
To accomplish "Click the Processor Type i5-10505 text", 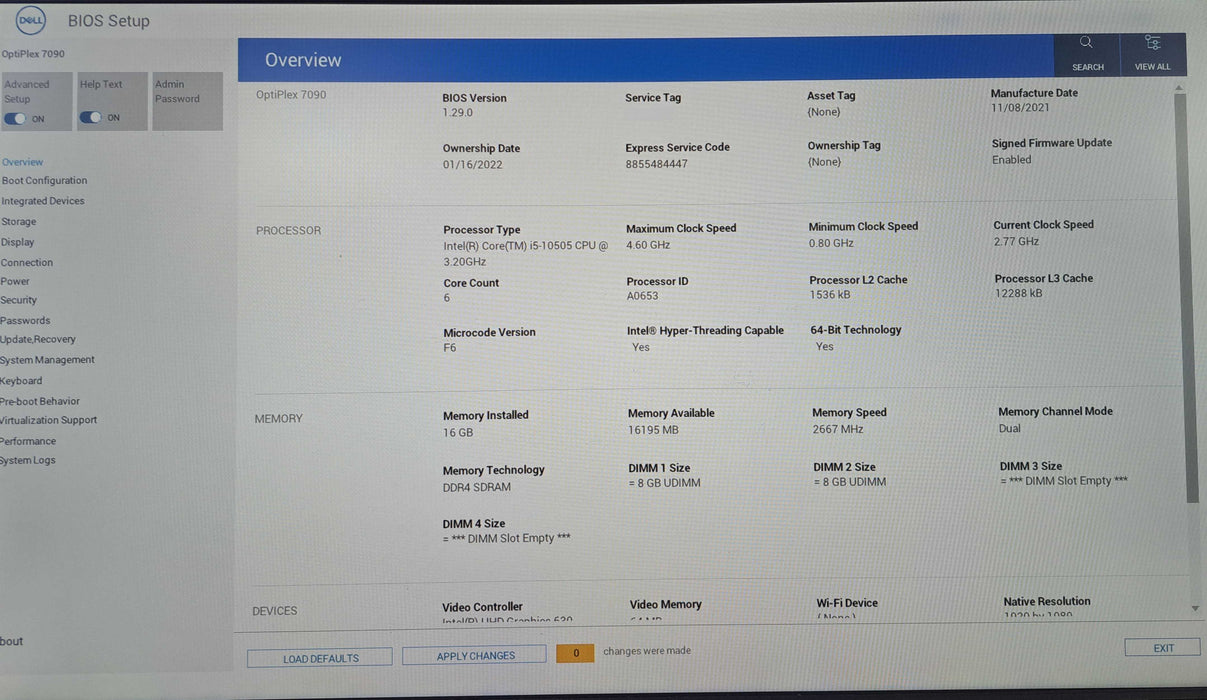I will [525, 253].
